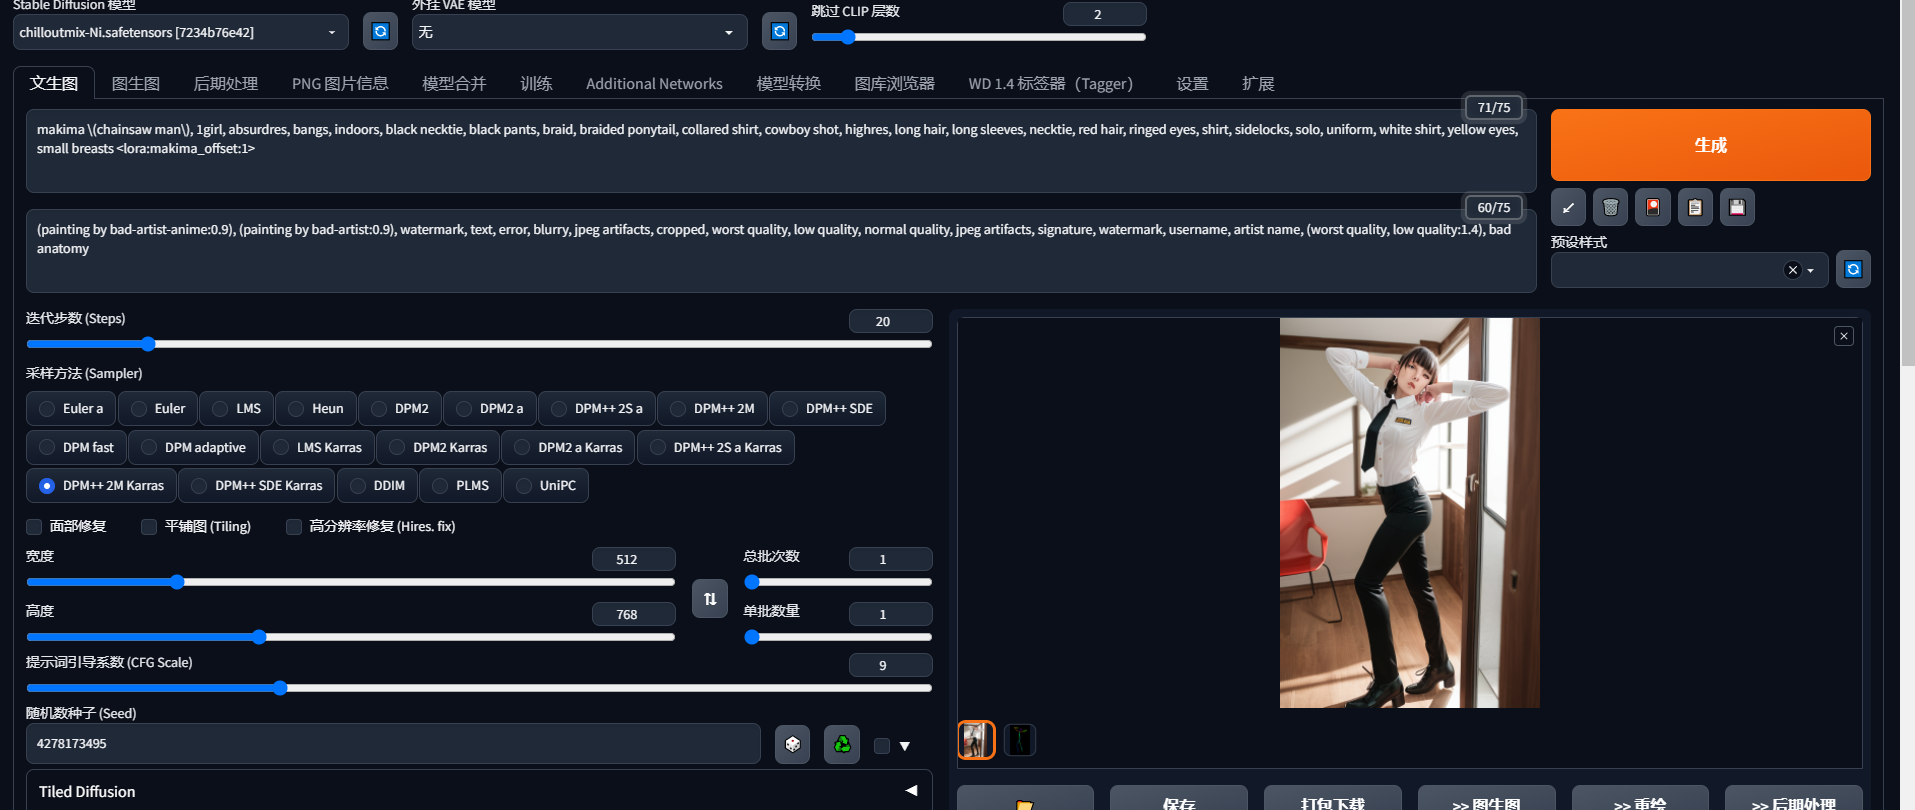The width and height of the screenshot is (1915, 810).
Task: Enable 面部修复 face restoration checkbox
Action: 34,527
